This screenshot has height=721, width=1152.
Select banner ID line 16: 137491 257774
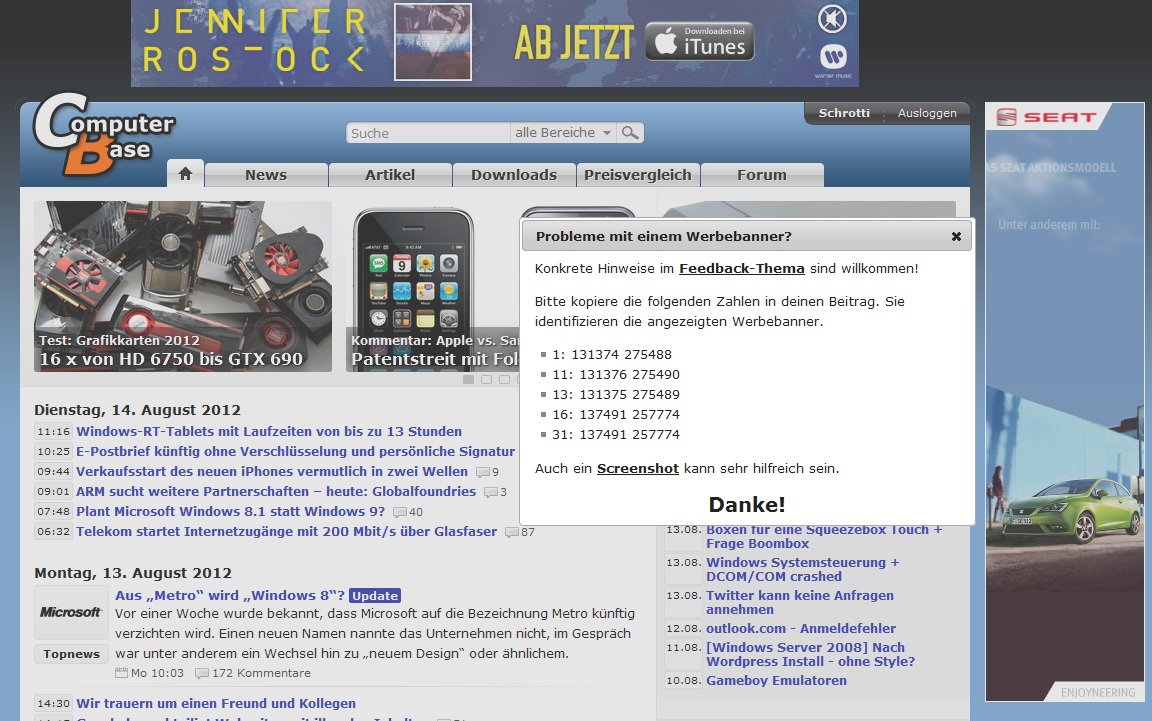[x=616, y=414]
